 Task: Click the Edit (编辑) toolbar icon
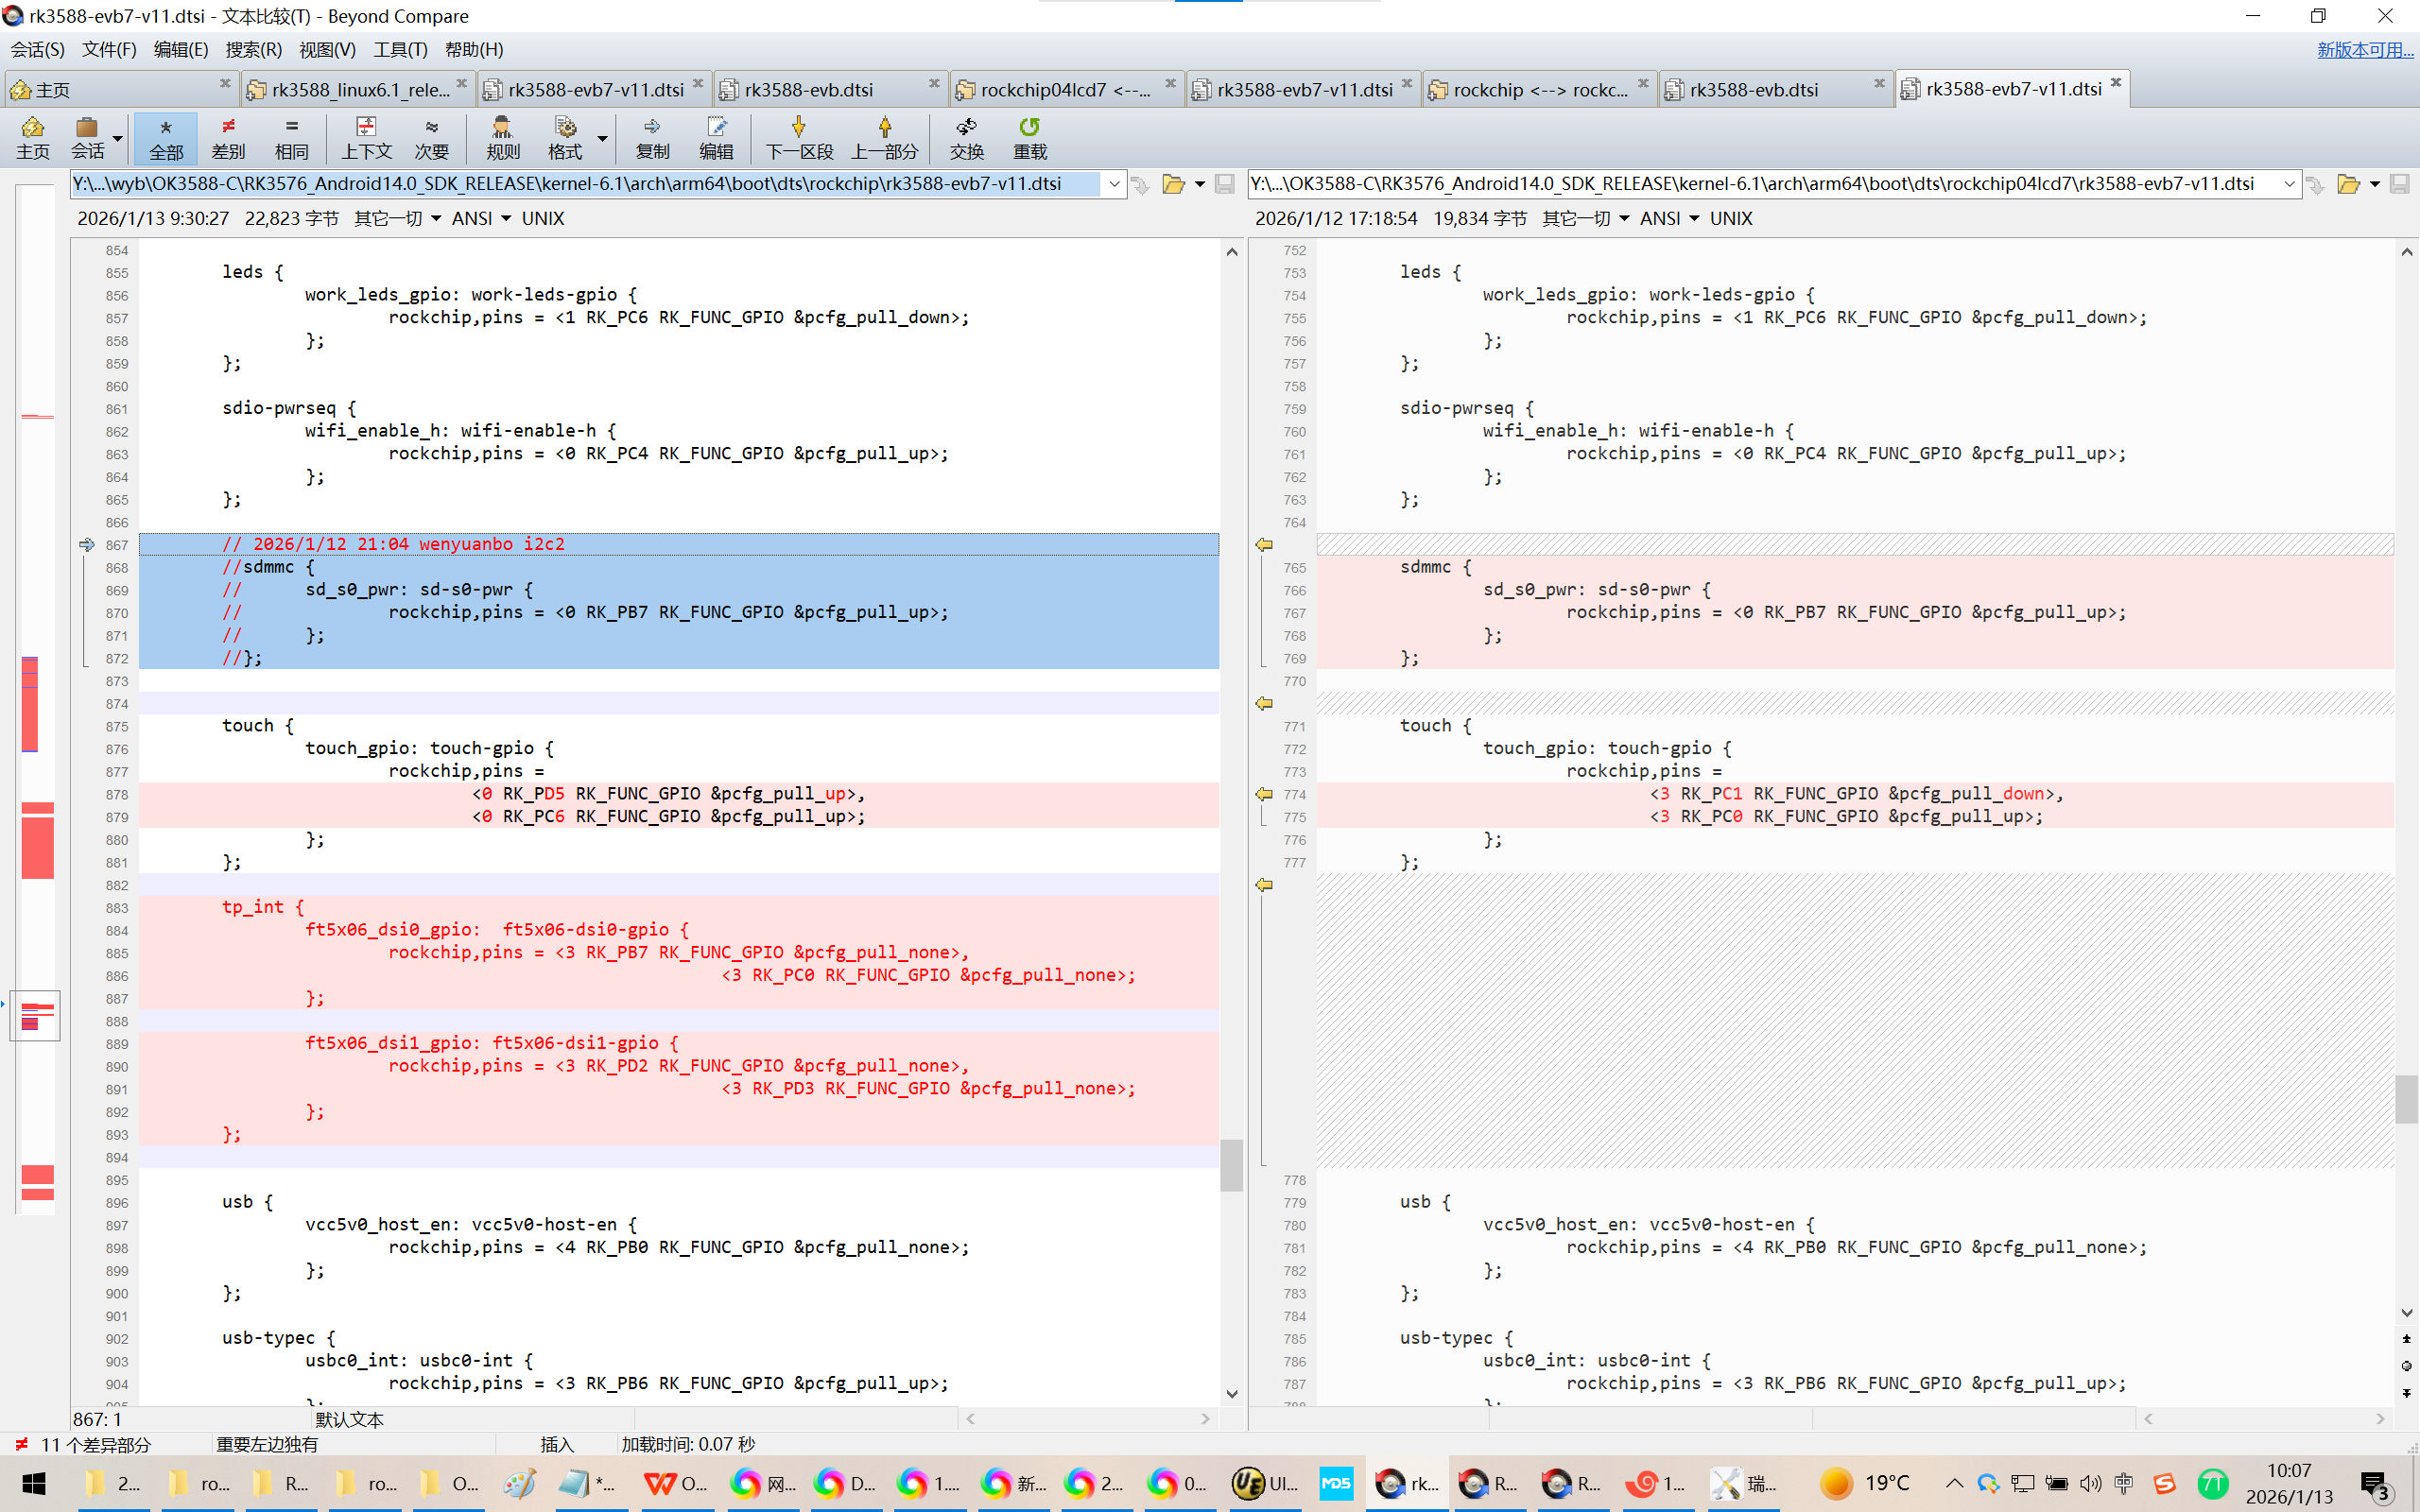[x=716, y=137]
